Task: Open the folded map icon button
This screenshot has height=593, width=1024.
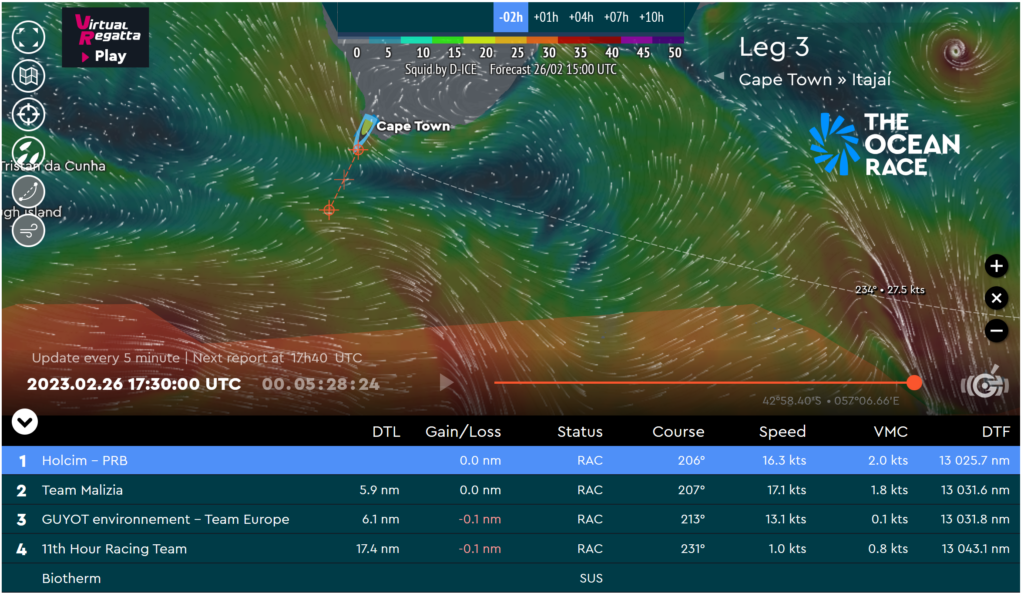Action: pos(28,76)
